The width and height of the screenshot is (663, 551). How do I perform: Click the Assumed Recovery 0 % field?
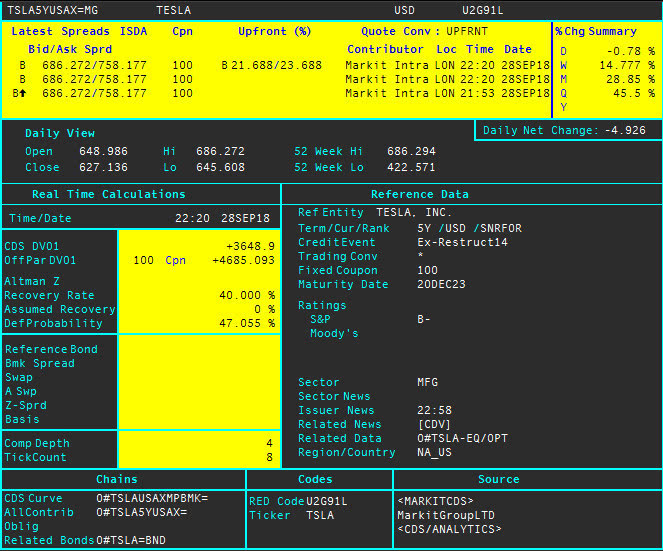click(x=265, y=309)
